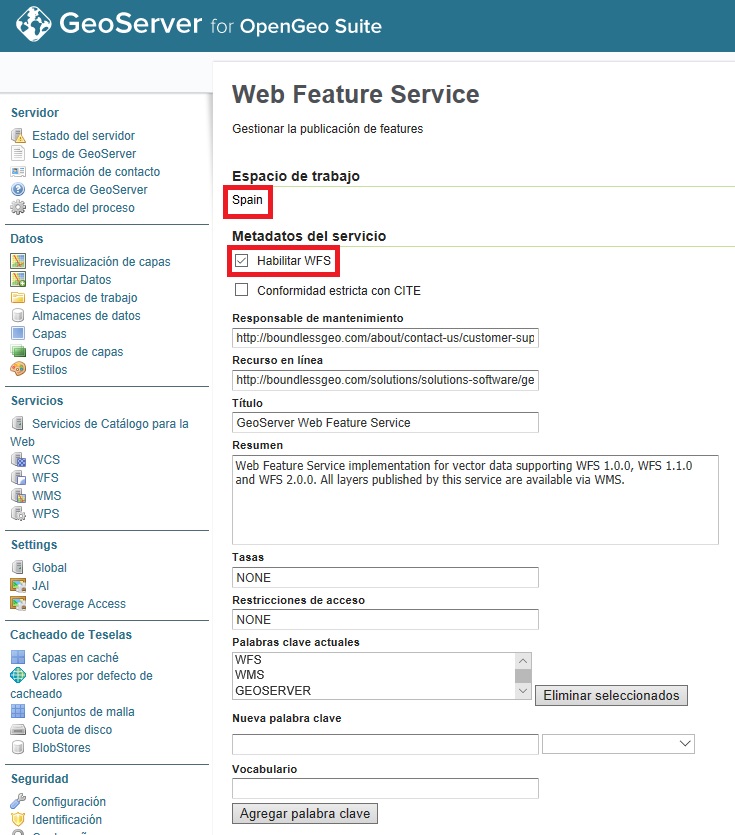This screenshot has height=835, width=735.
Task: Click the WMS service icon
Action: click(x=18, y=496)
